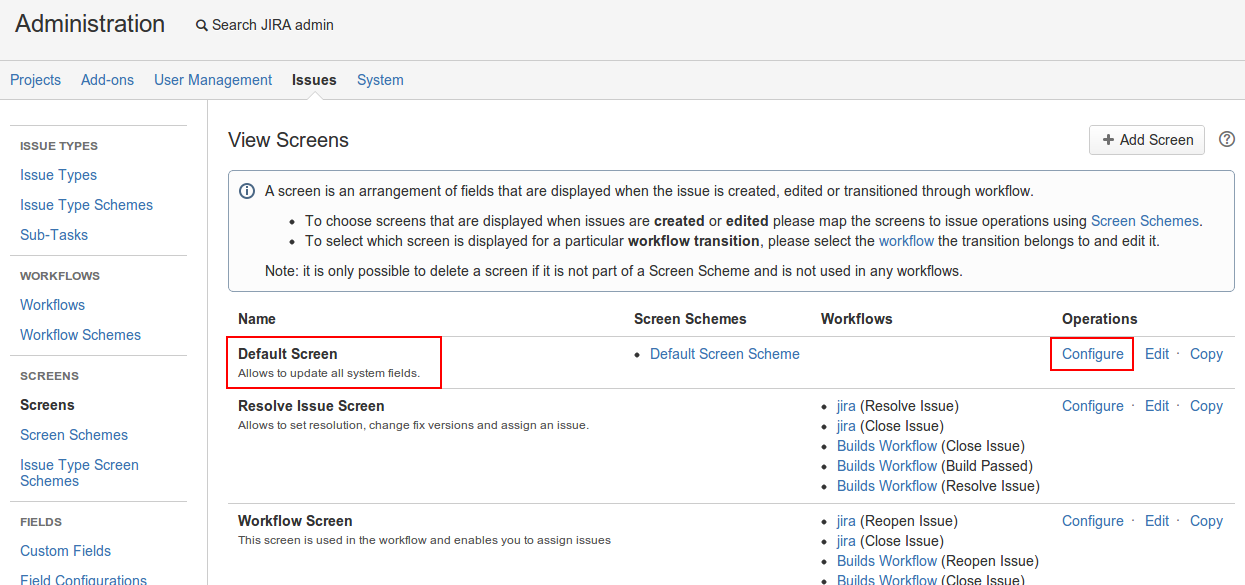Click the Resolve Issue Screen name

point(311,406)
